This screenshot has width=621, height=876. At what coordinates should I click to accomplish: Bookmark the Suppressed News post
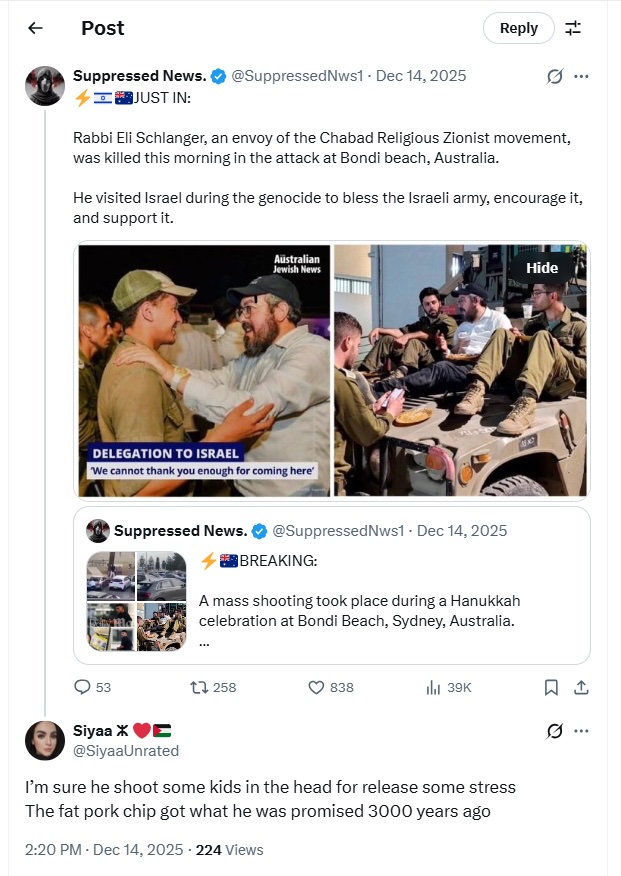coord(551,687)
